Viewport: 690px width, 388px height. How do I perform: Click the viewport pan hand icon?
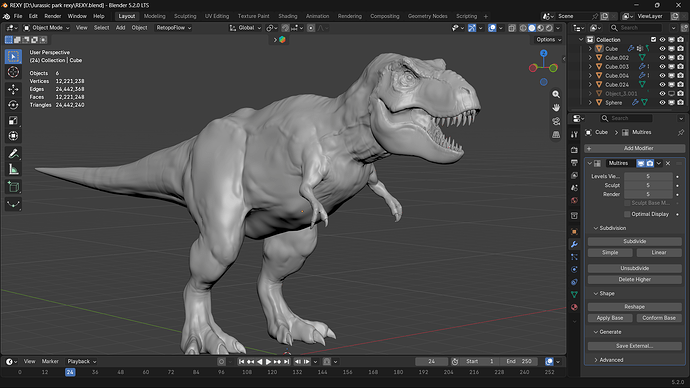click(x=556, y=108)
